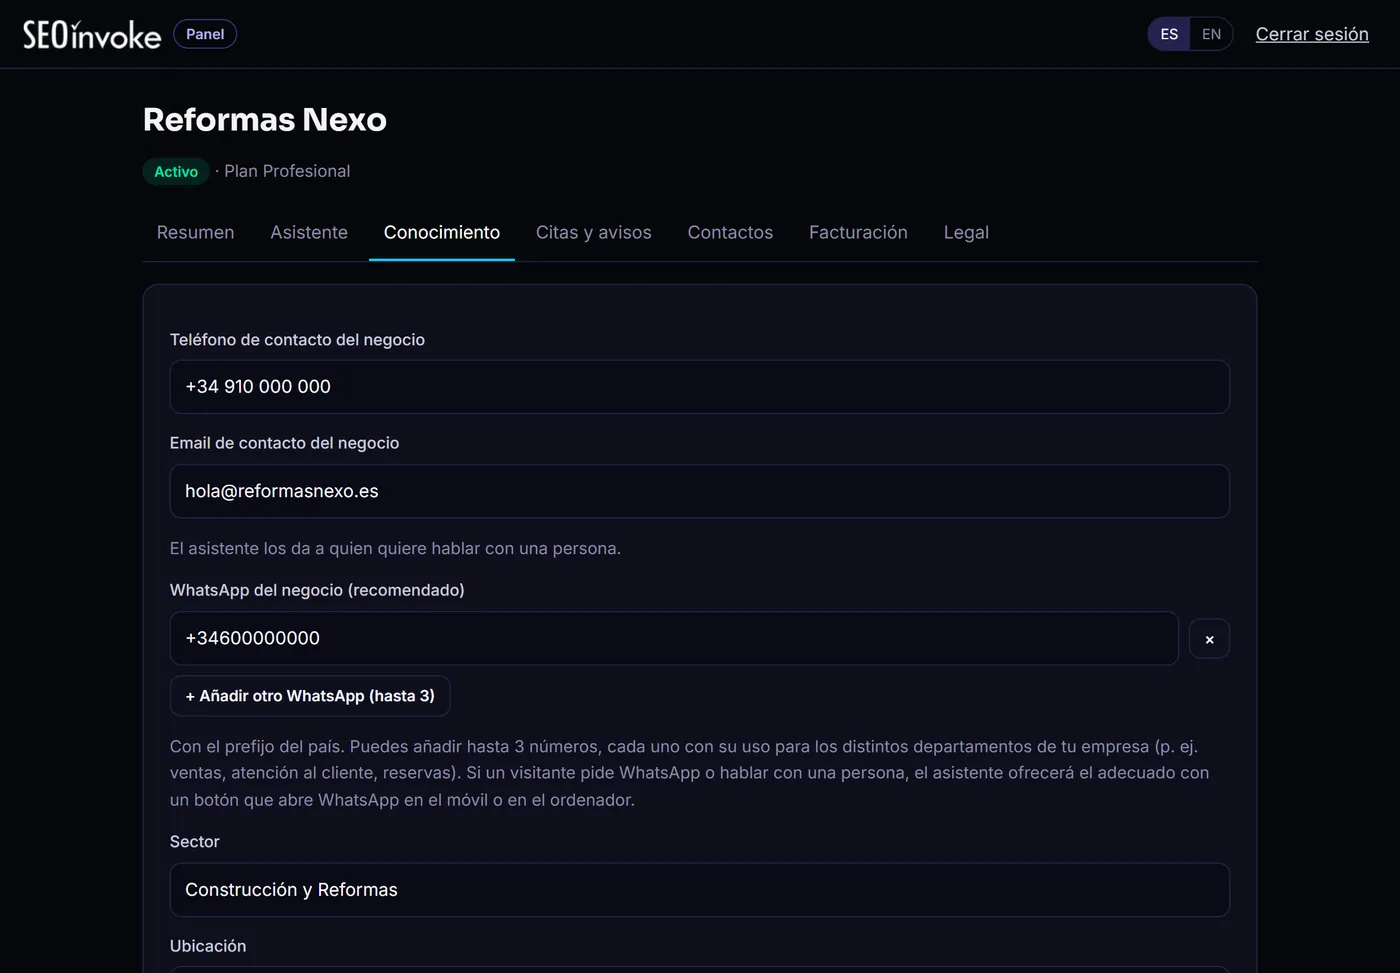1400x973 pixels.
Task: Switch language to EN
Action: 1211,34
